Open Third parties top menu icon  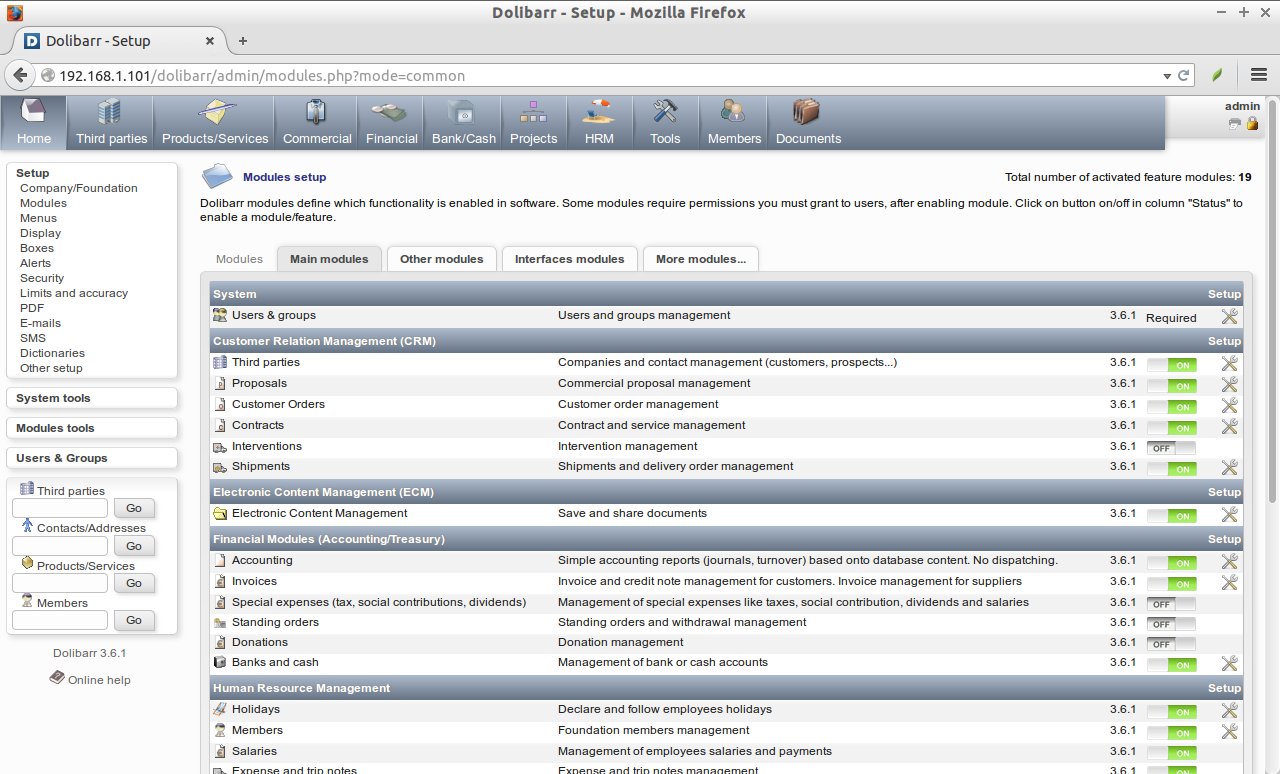click(111, 112)
